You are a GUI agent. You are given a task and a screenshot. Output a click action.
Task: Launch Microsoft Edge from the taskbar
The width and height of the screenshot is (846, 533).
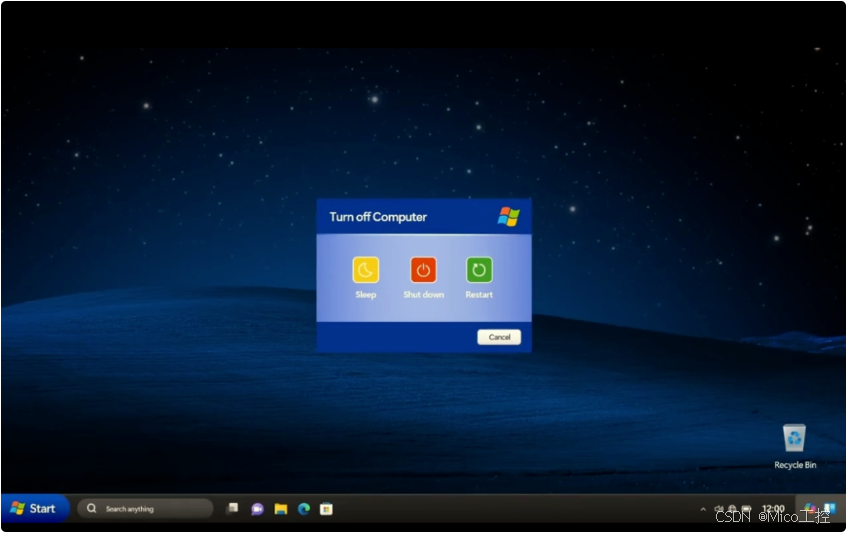304,509
